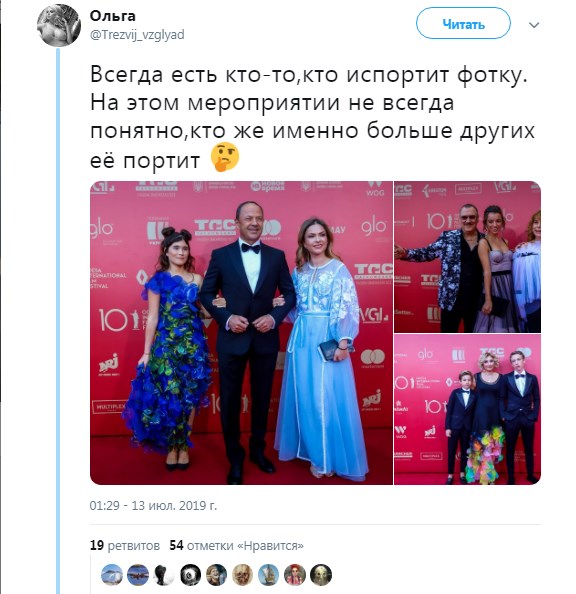This screenshot has height=594, width=576.
Task: View the 54 отметки «Нравится» list
Action: click(236, 545)
